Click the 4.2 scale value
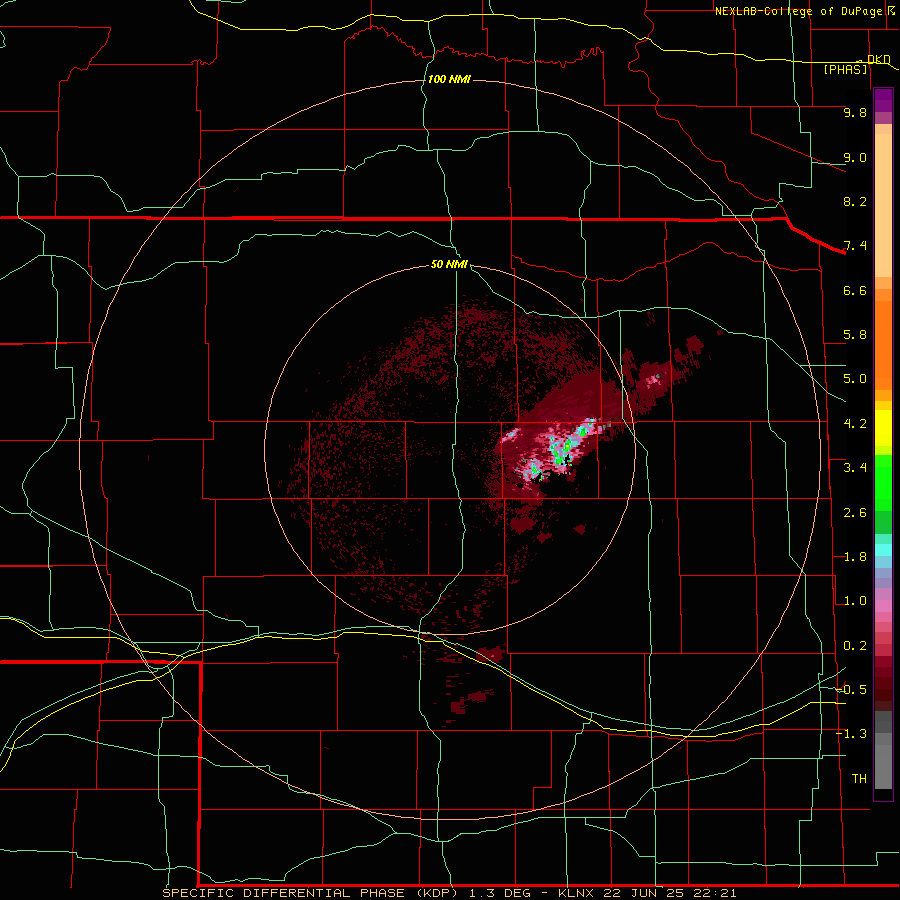The height and width of the screenshot is (900, 900). tap(855, 424)
